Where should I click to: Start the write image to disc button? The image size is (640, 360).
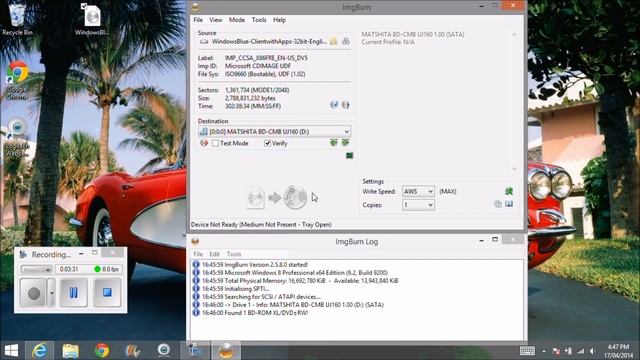pos(276,198)
